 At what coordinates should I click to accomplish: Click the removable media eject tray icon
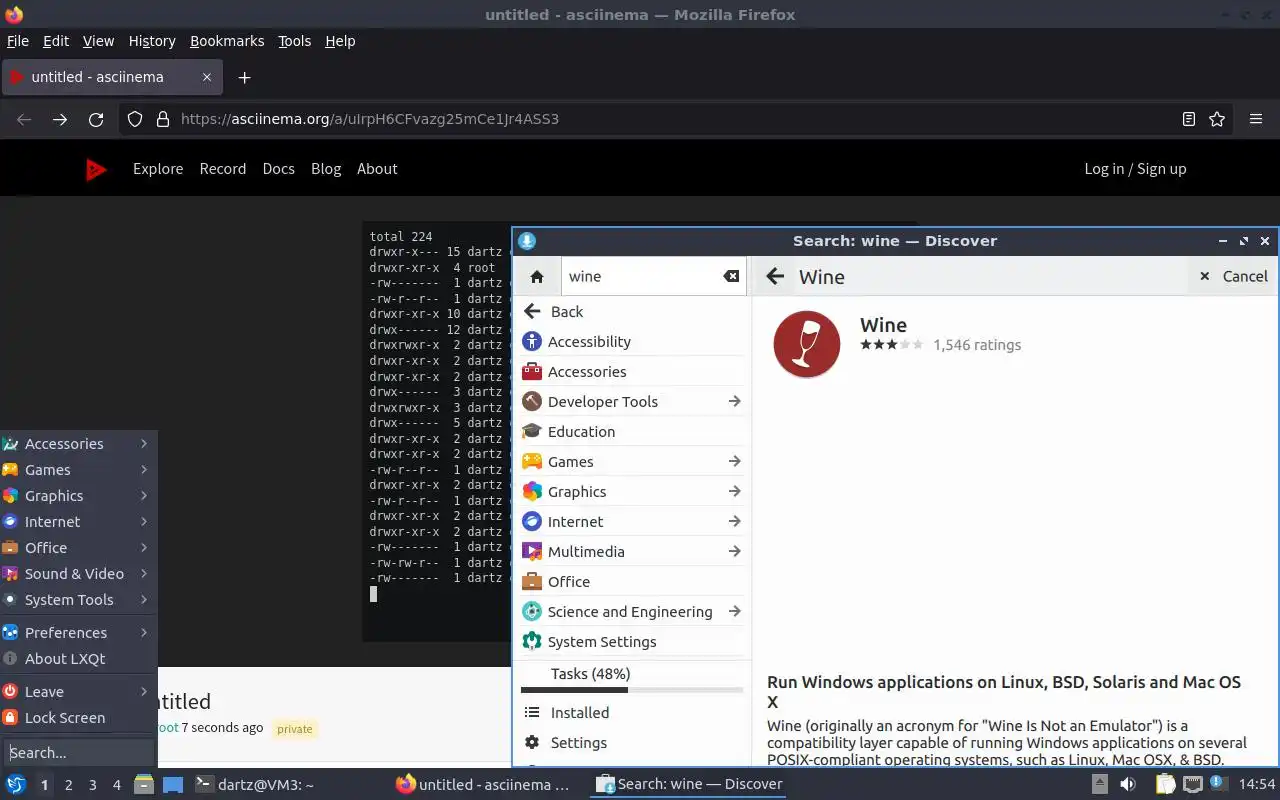click(1099, 785)
